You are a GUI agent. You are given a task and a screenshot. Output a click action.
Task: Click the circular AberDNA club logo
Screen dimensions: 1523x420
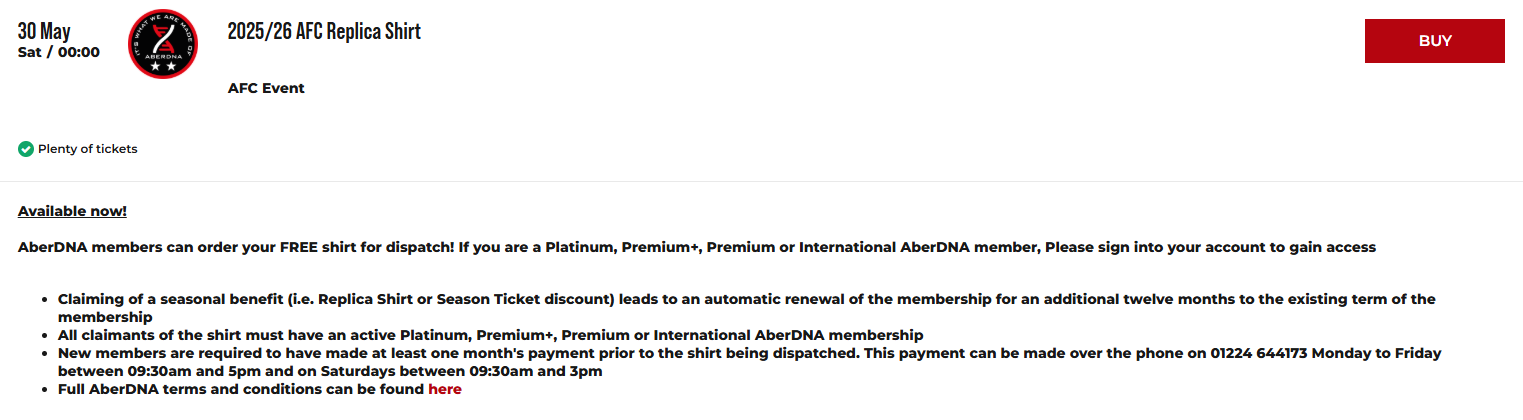pos(163,44)
